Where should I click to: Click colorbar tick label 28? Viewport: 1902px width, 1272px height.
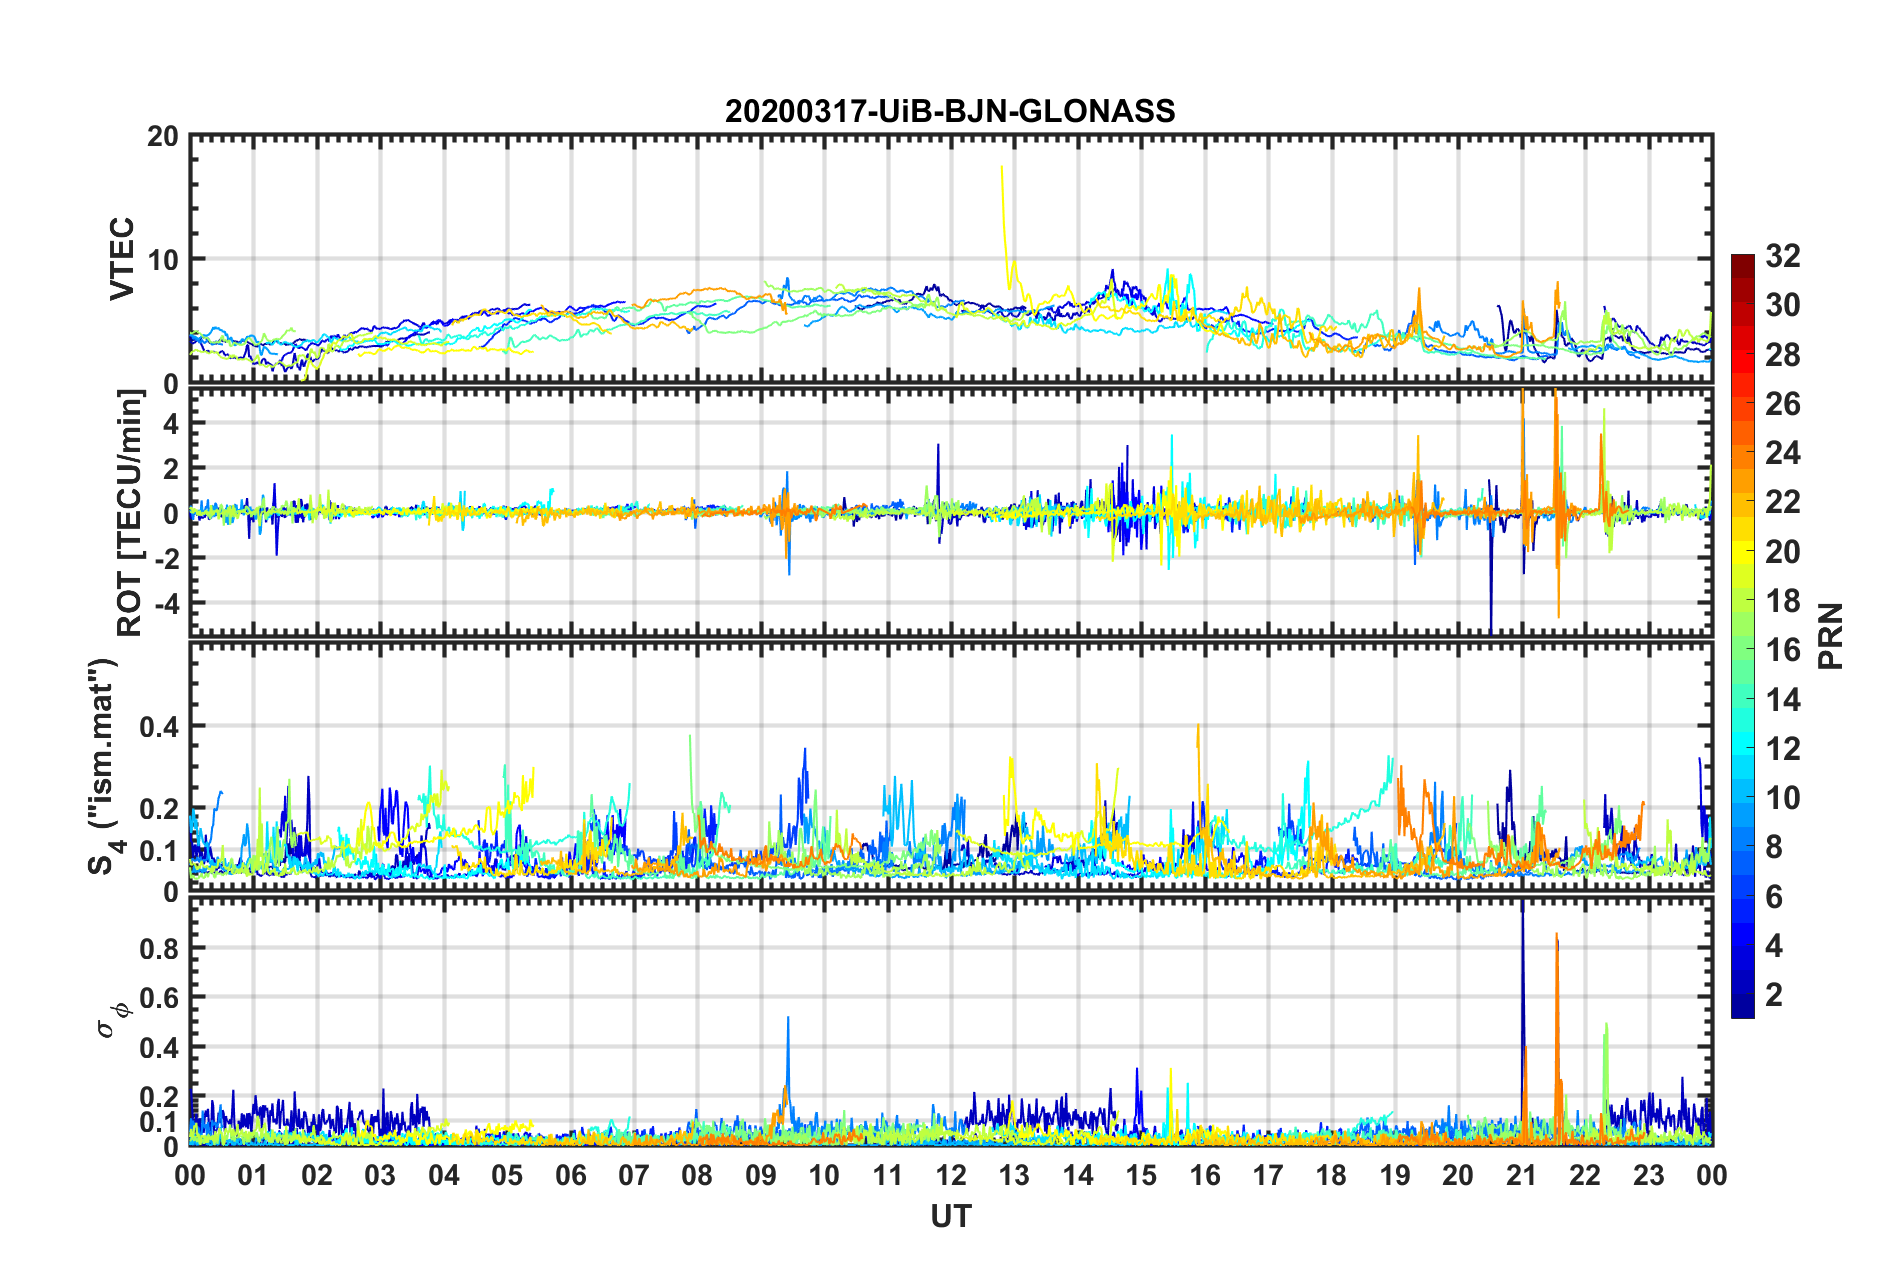tap(1783, 355)
